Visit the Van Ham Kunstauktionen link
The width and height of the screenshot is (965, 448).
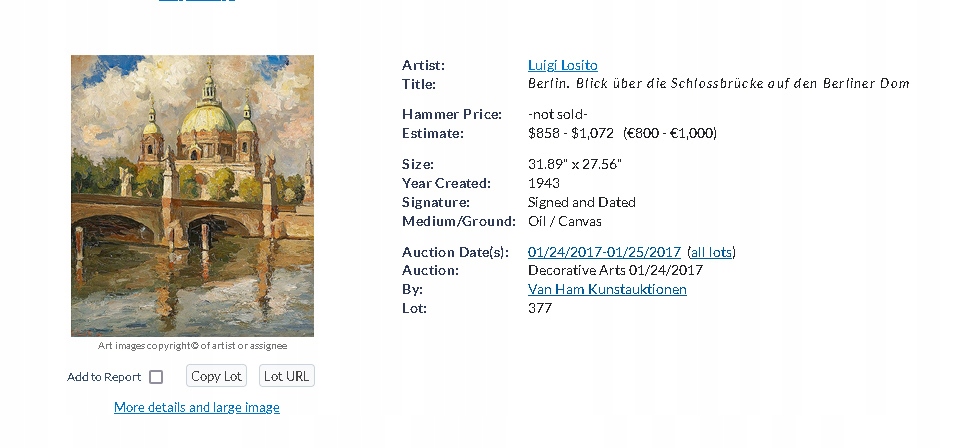(607, 289)
